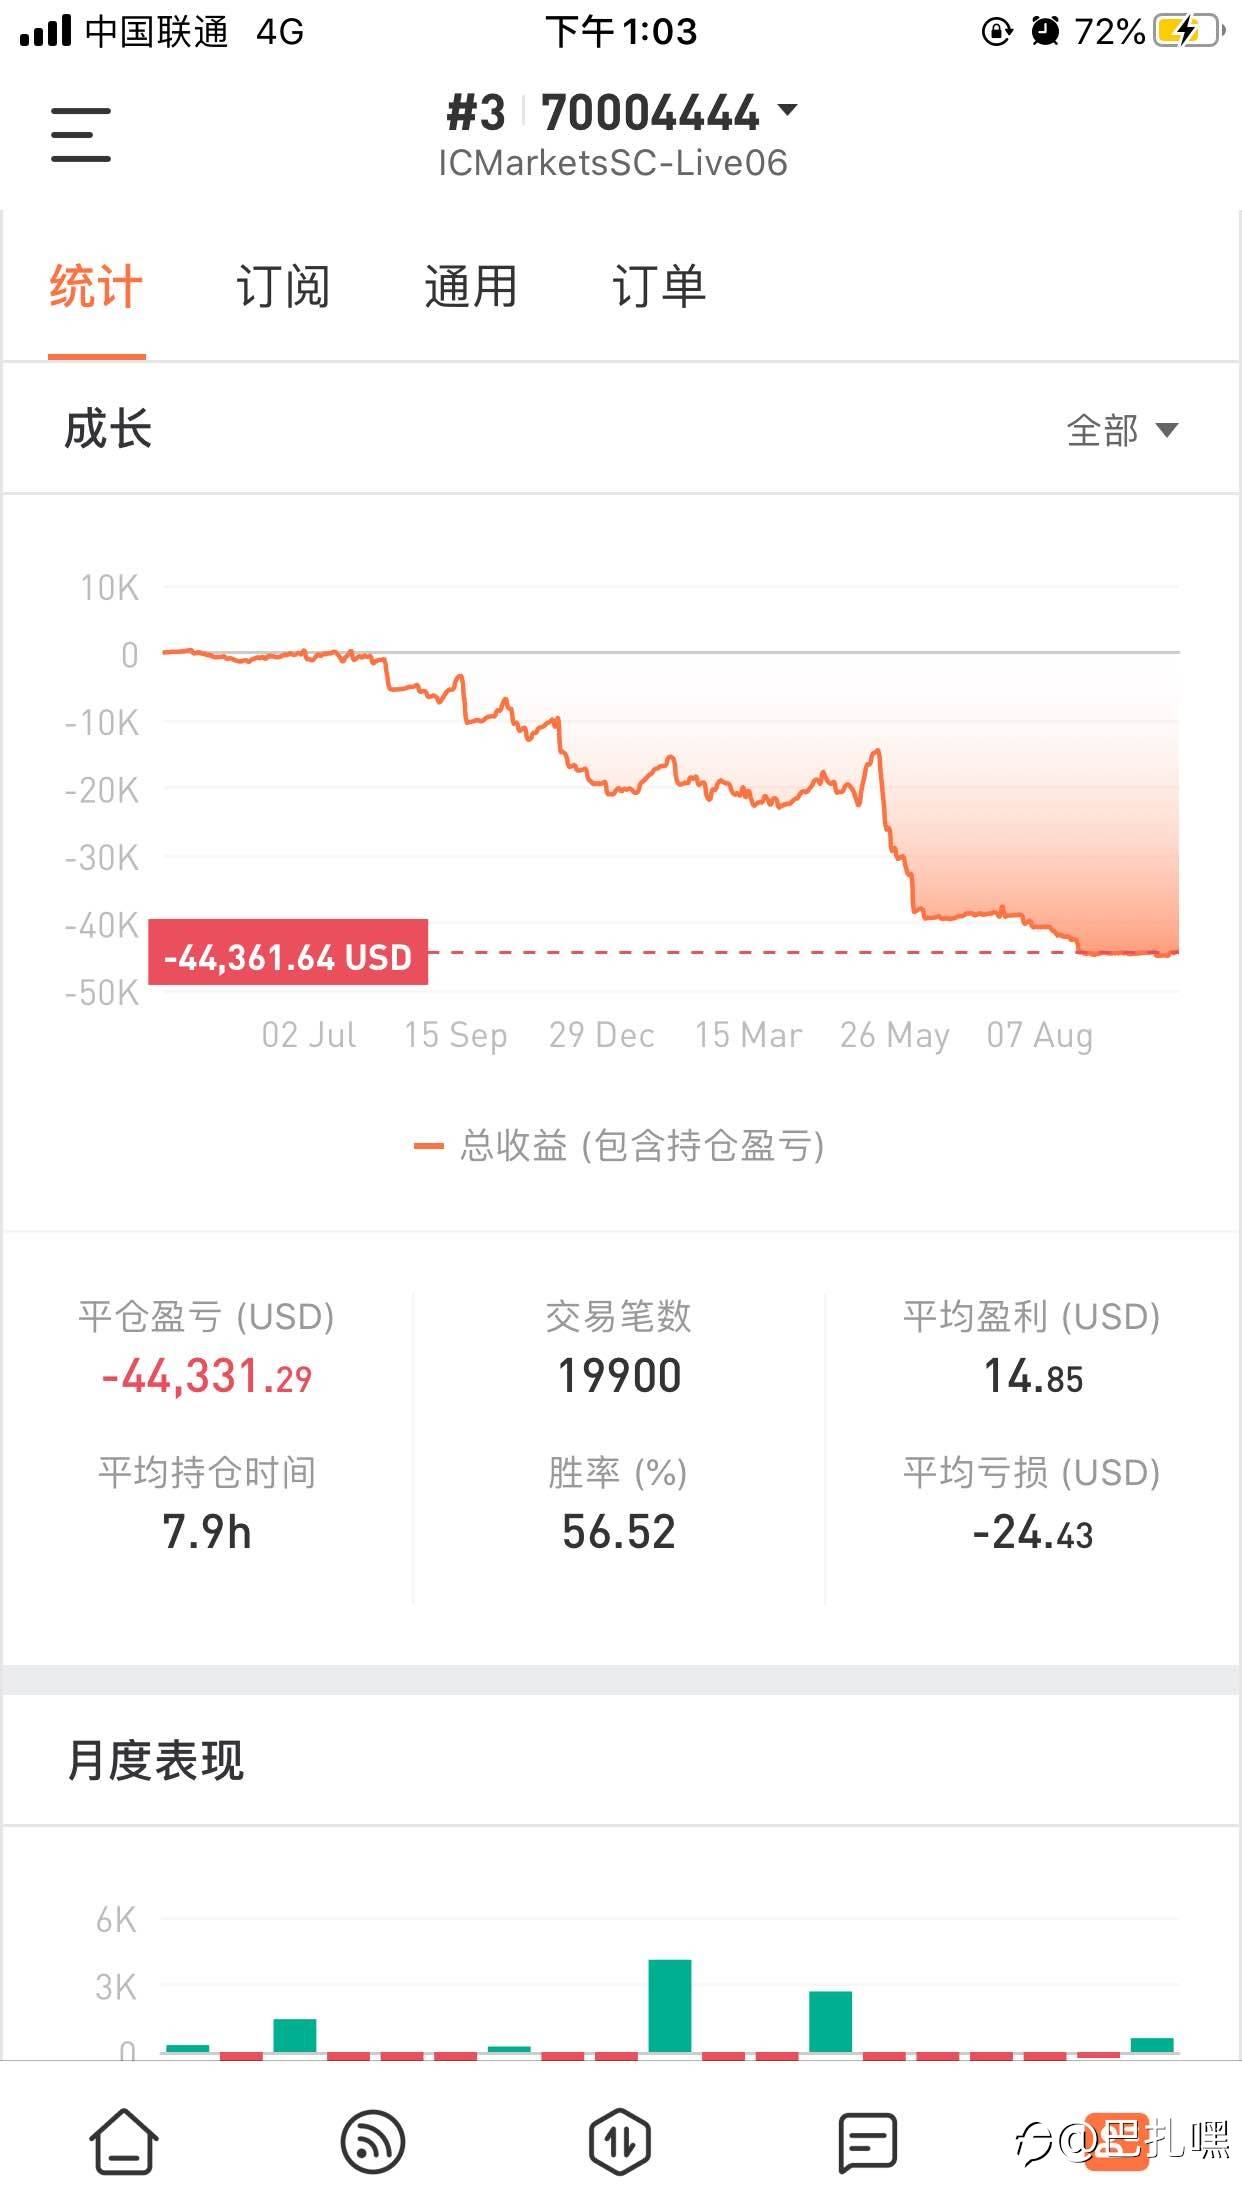1242x2208 pixels.
Task: Tap the tallest green monthly bar
Action: click(x=670, y=2006)
